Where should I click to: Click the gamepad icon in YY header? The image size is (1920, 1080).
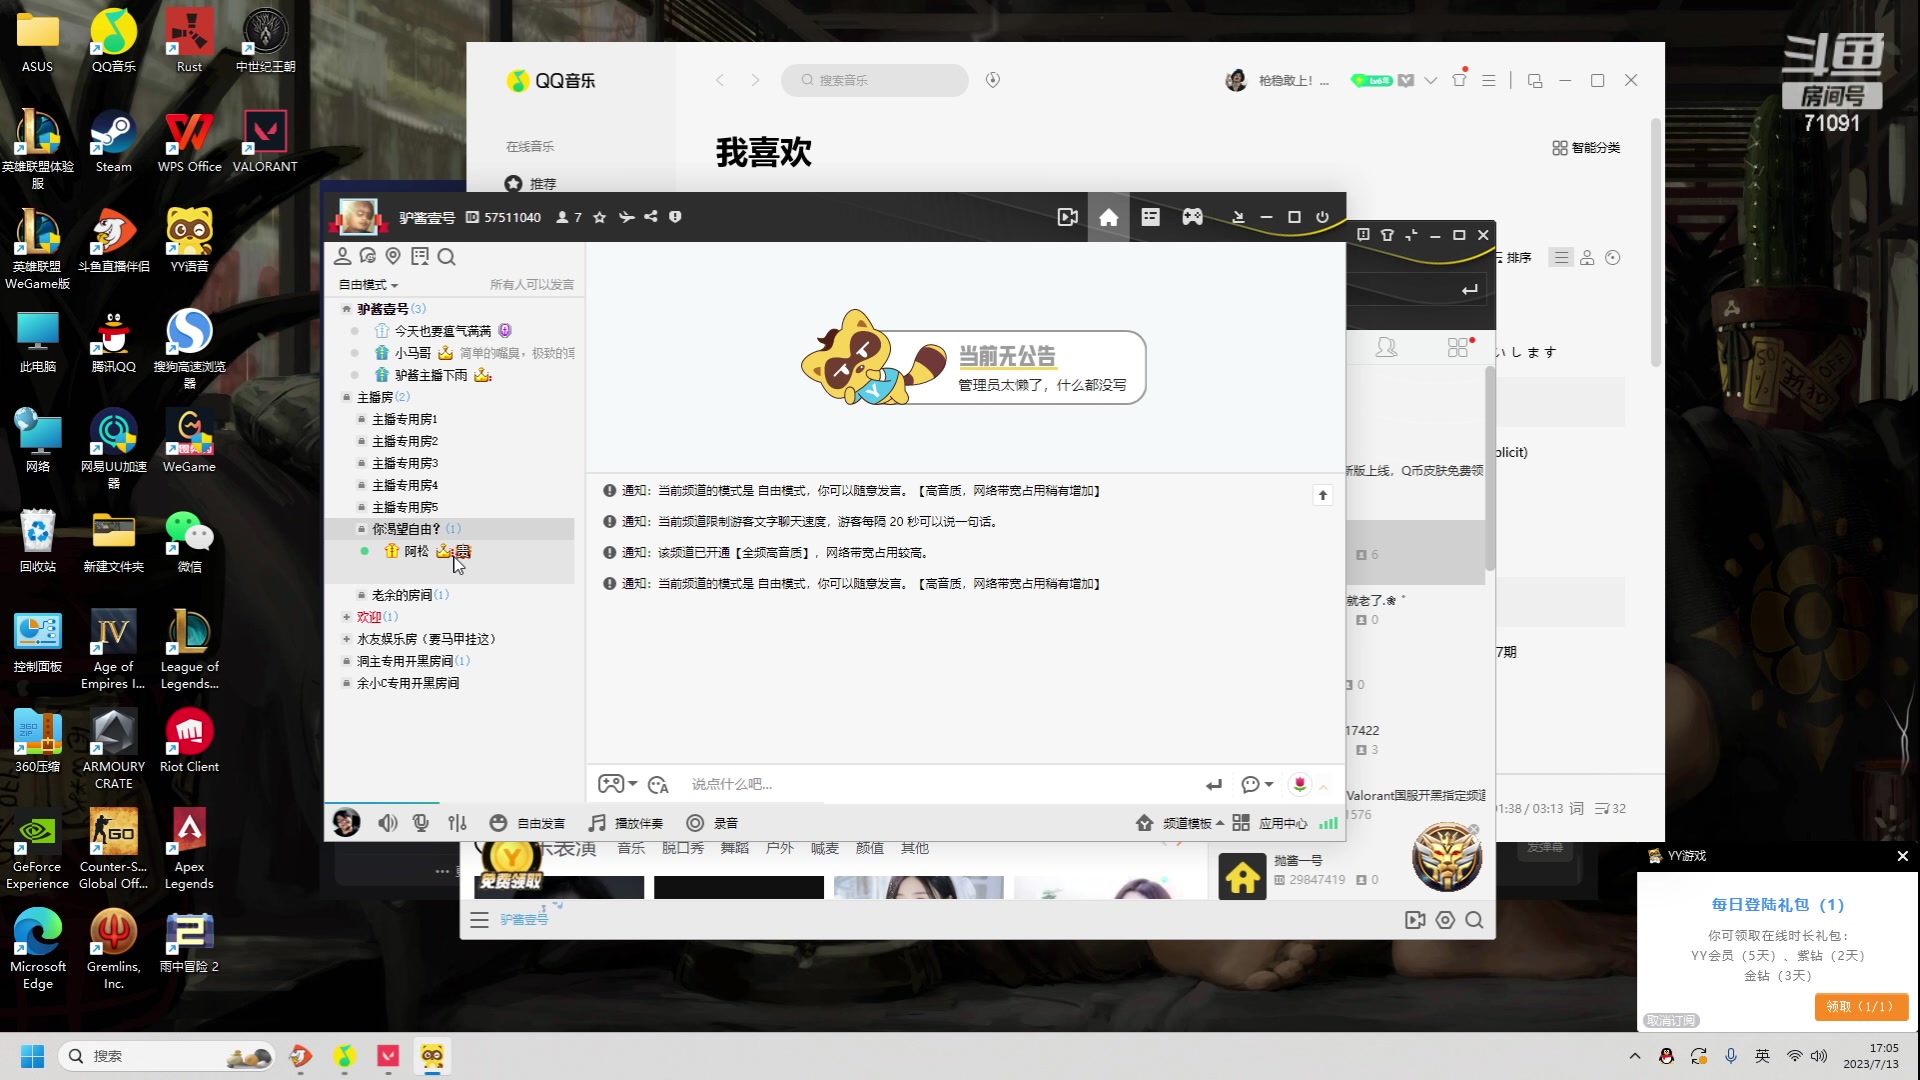point(1192,217)
